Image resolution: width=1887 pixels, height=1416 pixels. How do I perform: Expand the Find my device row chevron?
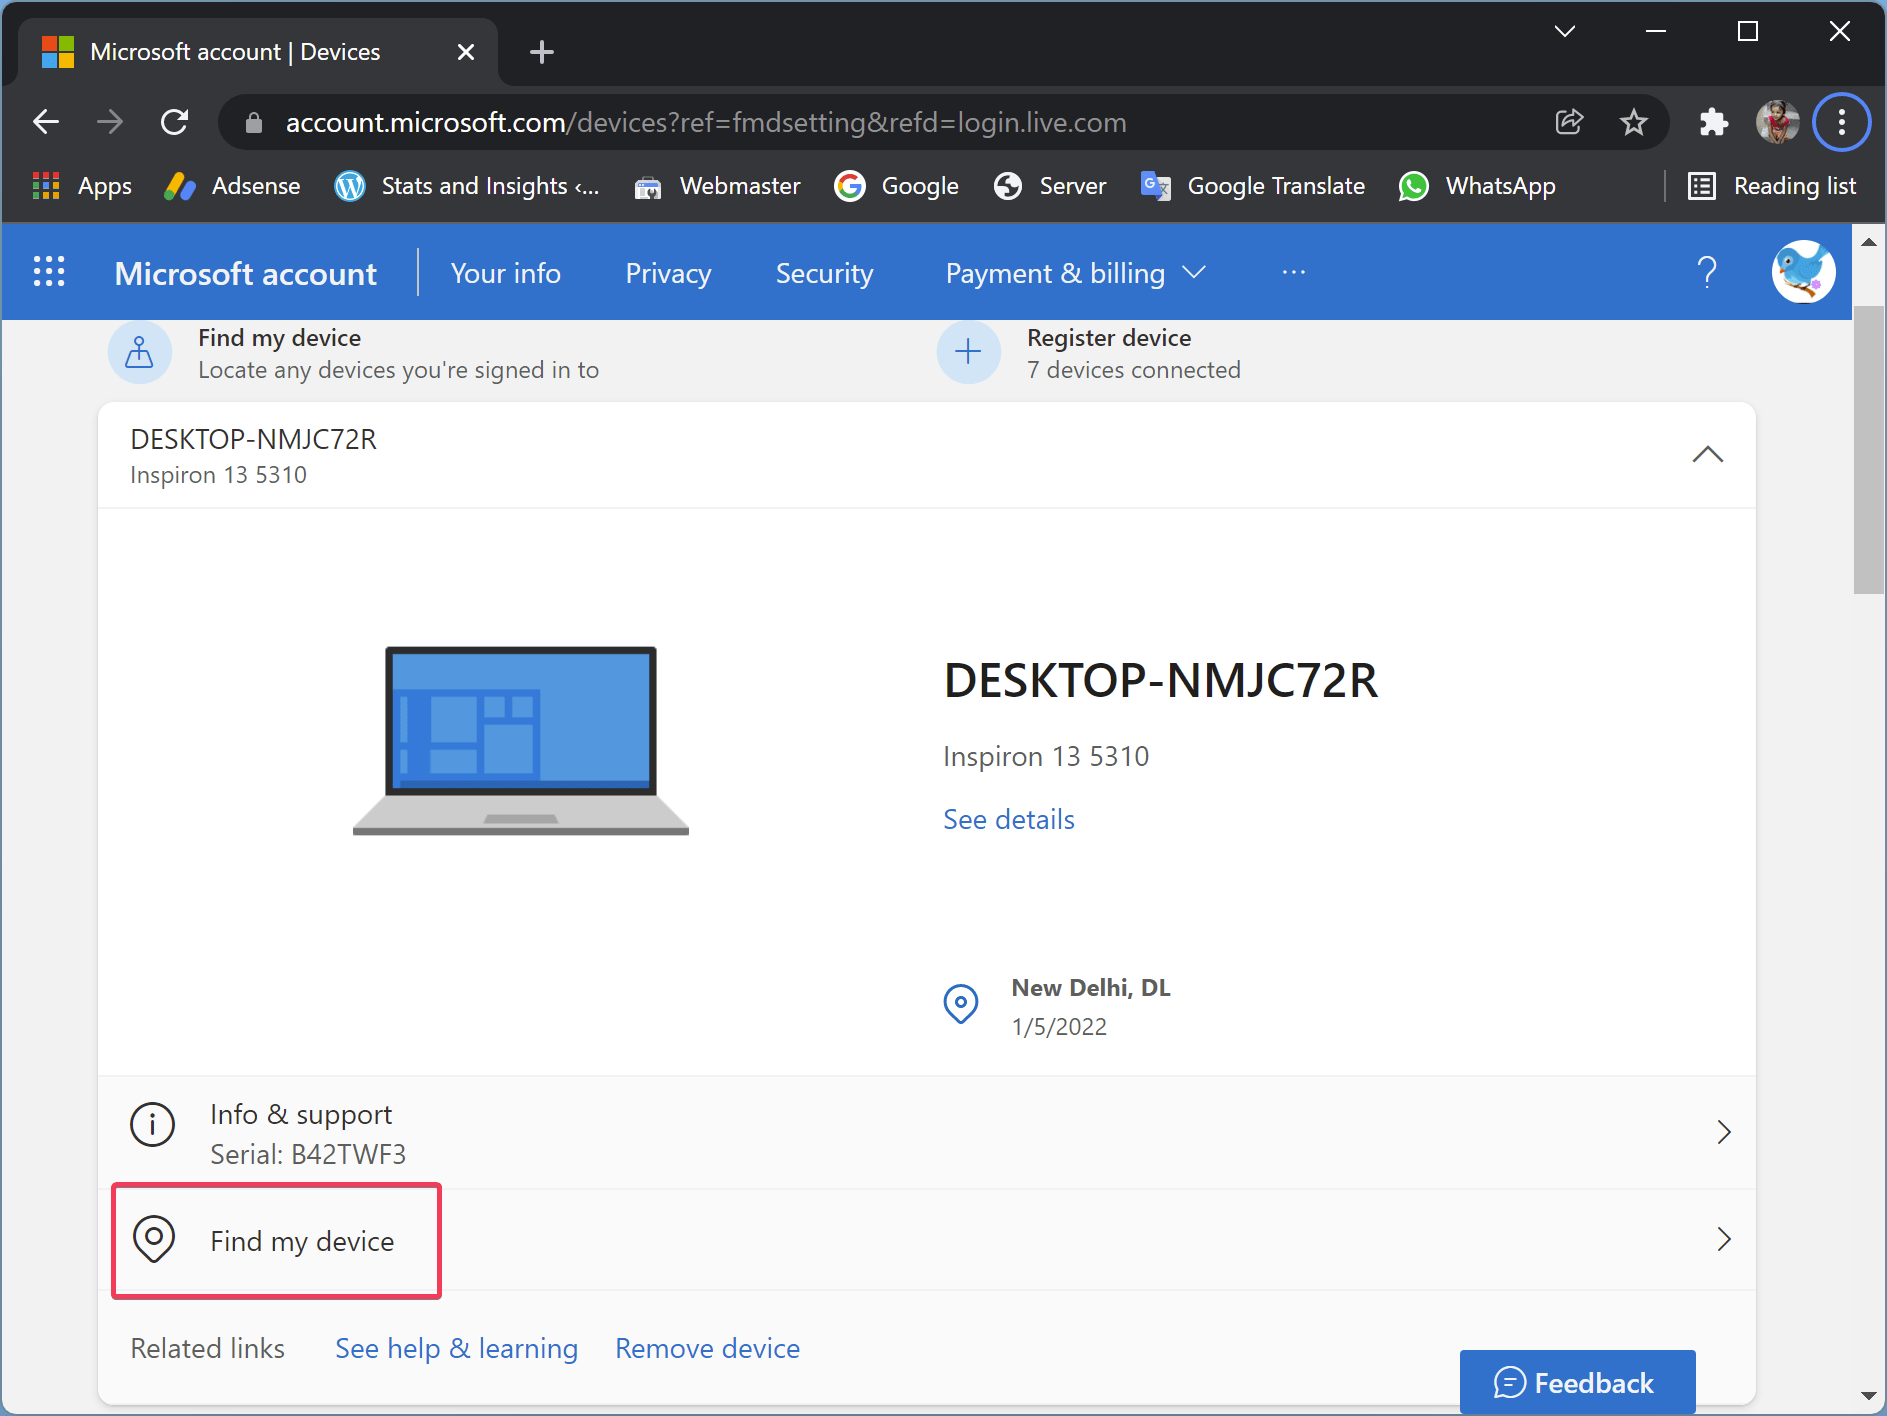pyautogui.click(x=1723, y=1239)
